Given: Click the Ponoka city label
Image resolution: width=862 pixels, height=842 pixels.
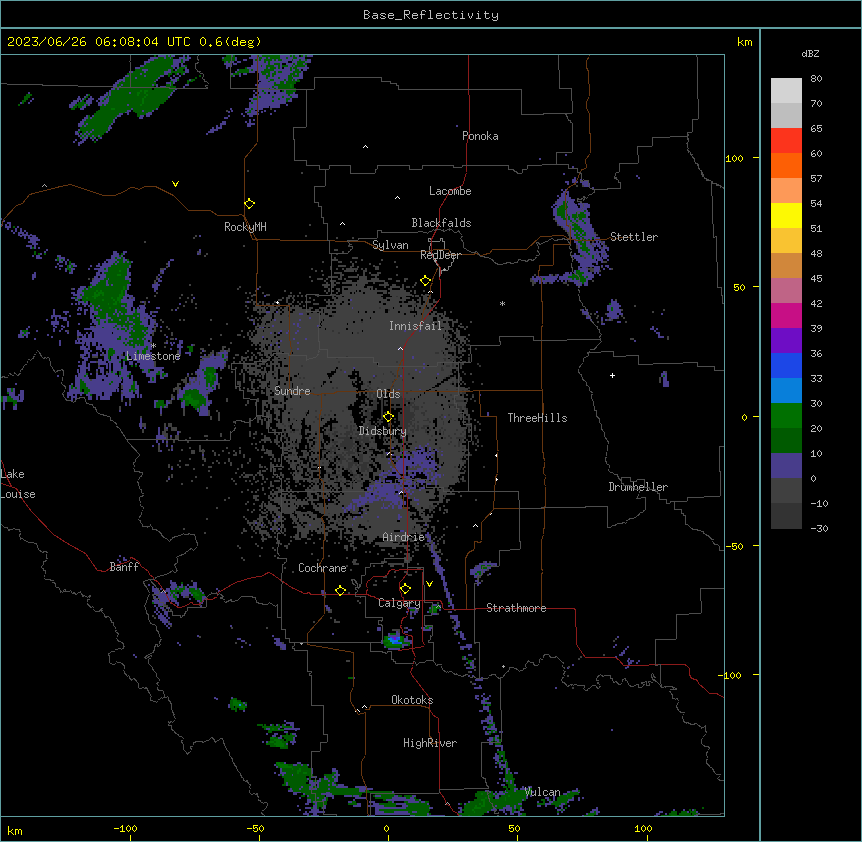Looking at the screenshot, I should click(480, 136).
